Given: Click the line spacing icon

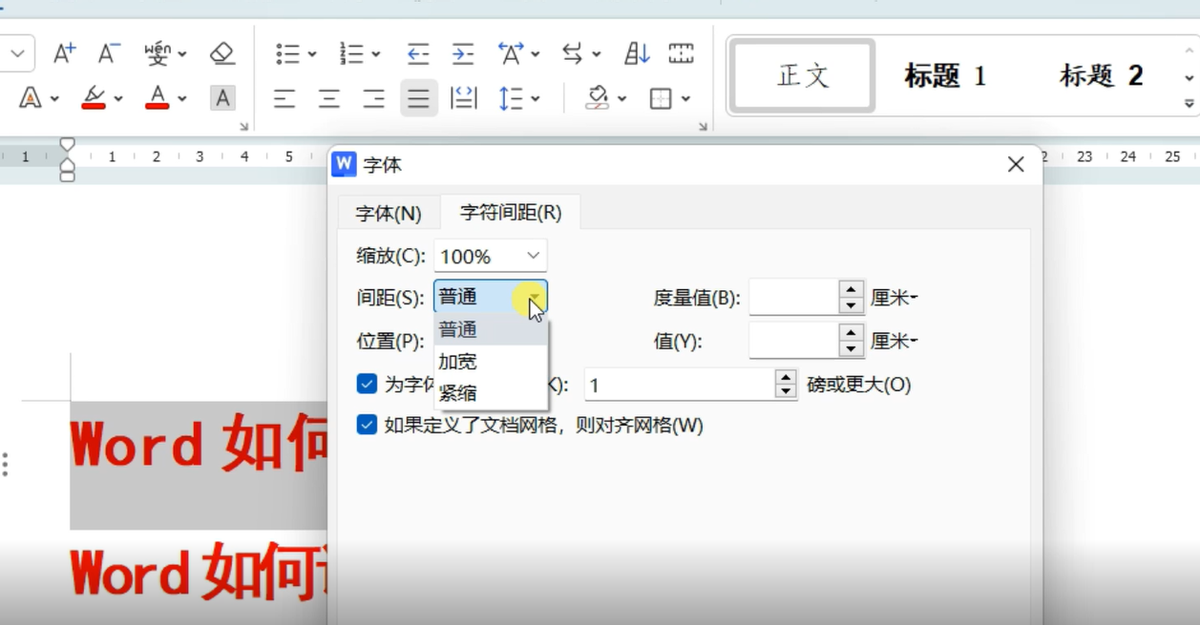Looking at the screenshot, I should click(511, 98).
